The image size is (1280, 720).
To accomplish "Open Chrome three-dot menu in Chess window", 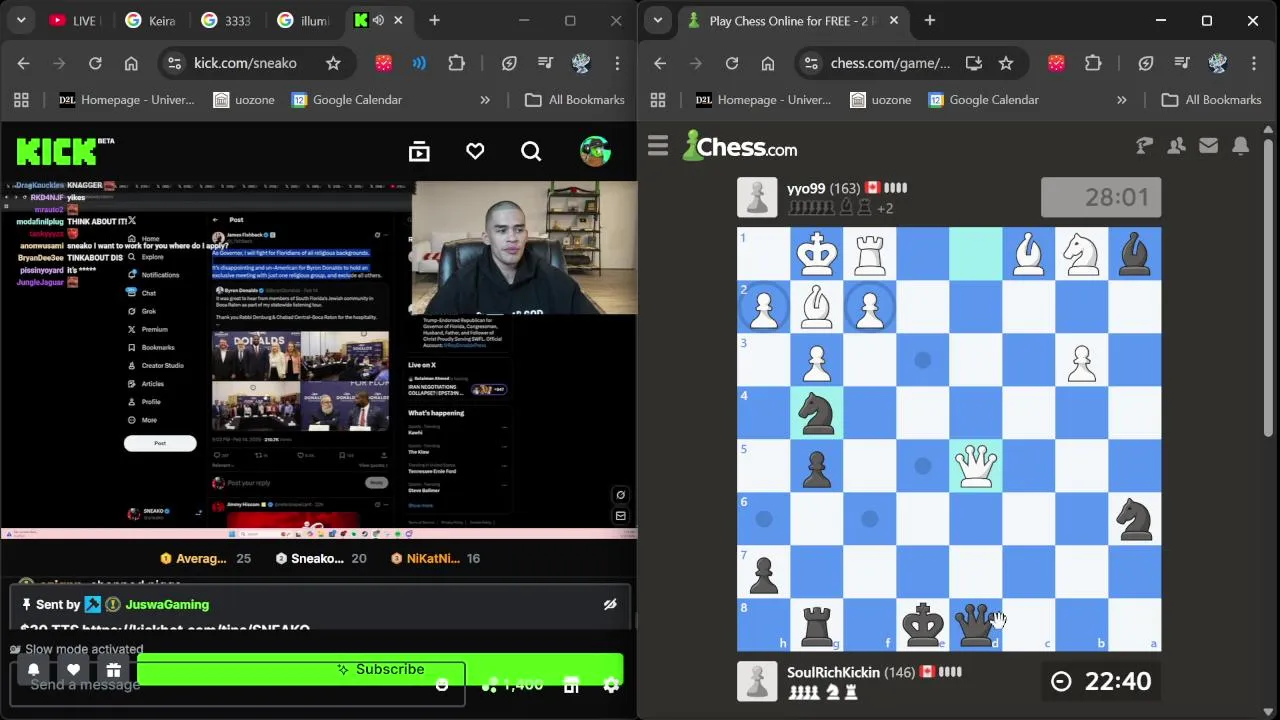I will tap(1253, 63).
